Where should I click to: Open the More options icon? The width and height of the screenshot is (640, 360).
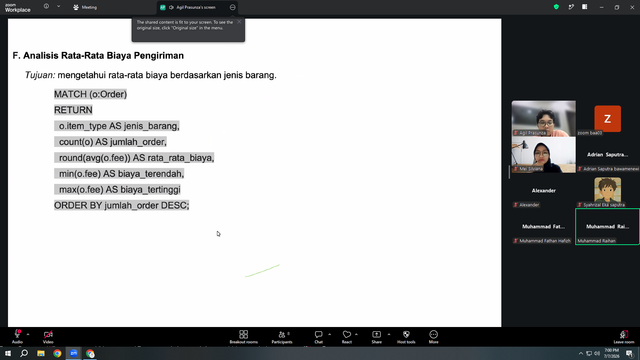(433, 334)
